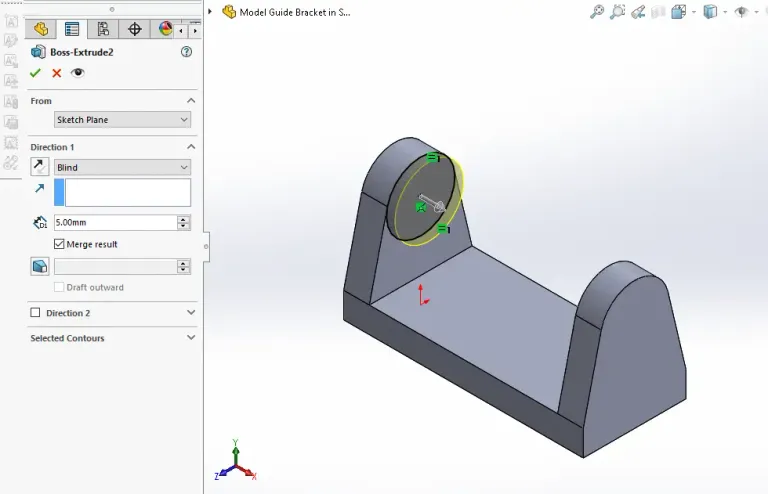The height and width of the screenshot is (494, 768).
Task: Open the Sketch Plane start condition dropdown
Action: pyautogui.click(x=122, y=120)
